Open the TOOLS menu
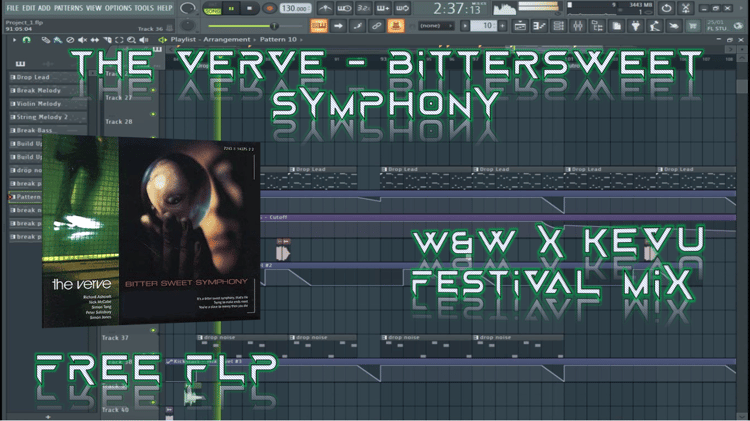The image size is (750, 421). pos(143,8)
